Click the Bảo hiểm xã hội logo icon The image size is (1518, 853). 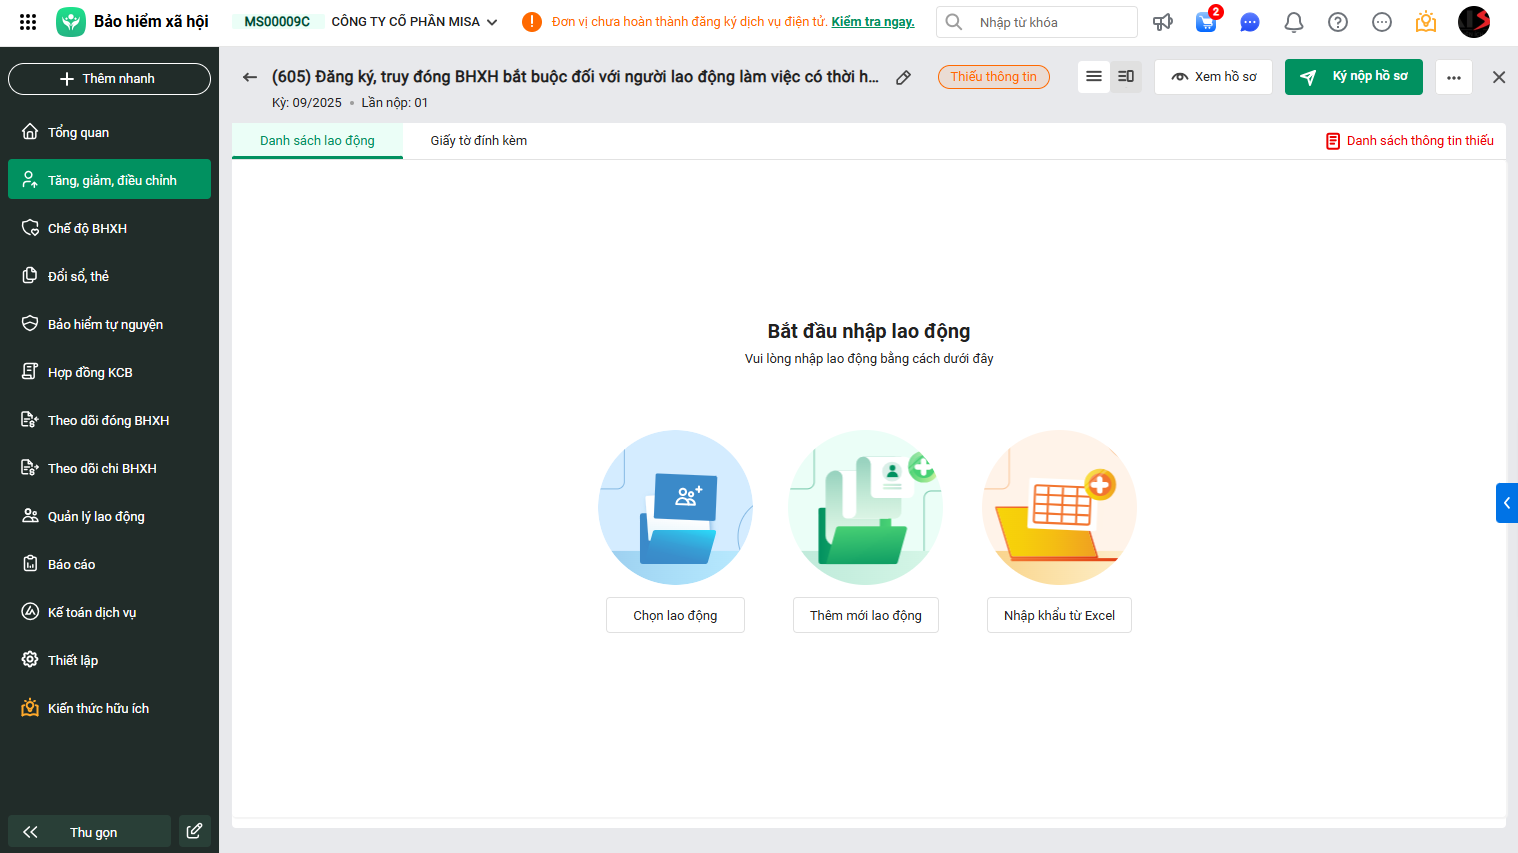[71, 22]
